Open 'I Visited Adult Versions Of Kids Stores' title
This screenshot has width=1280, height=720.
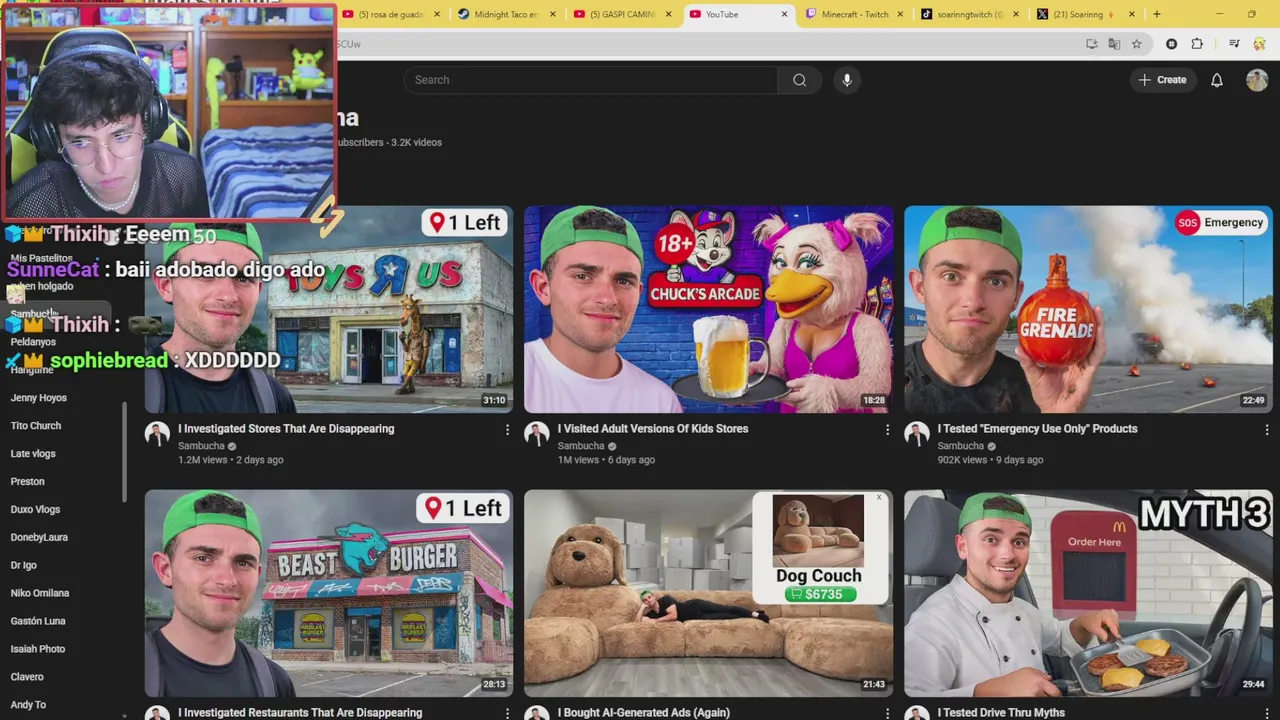tap(653, 429)
